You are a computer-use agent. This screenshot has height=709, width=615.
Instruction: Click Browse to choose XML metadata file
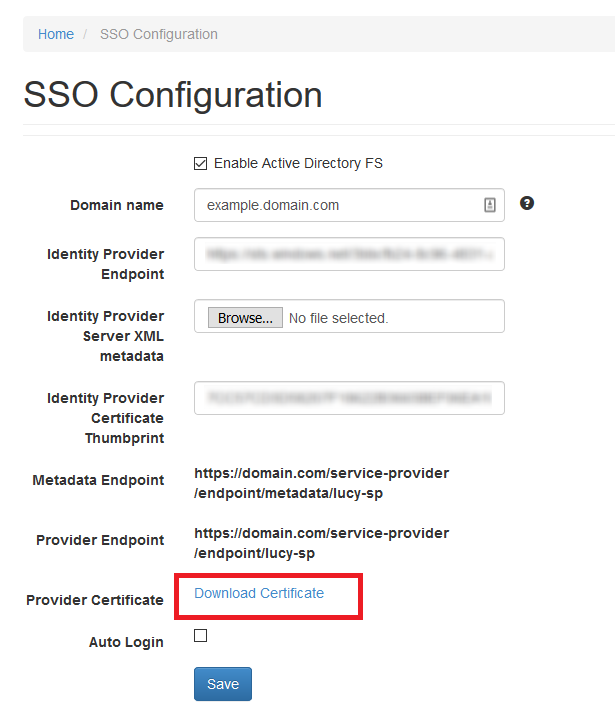(x=246, y=318)
